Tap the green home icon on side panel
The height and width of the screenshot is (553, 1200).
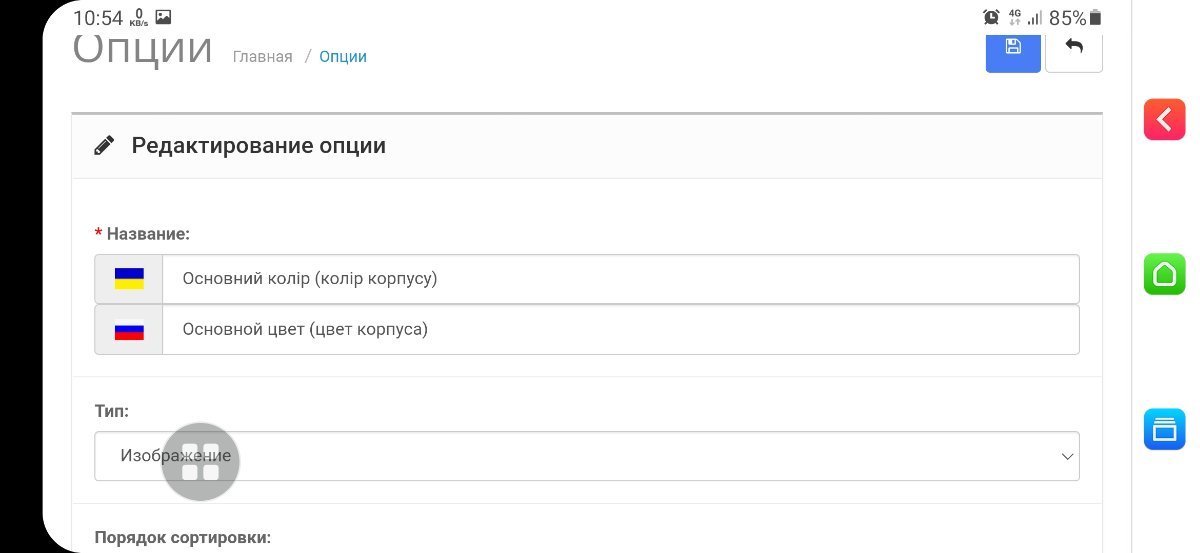(1164, 274)
